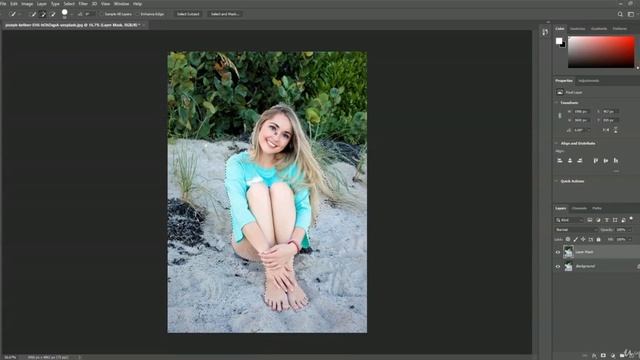This screenshot has width=640, height=360.
Task: Toggle layer filtering switch in Layers panel
Action: click(x=631, y=219)
